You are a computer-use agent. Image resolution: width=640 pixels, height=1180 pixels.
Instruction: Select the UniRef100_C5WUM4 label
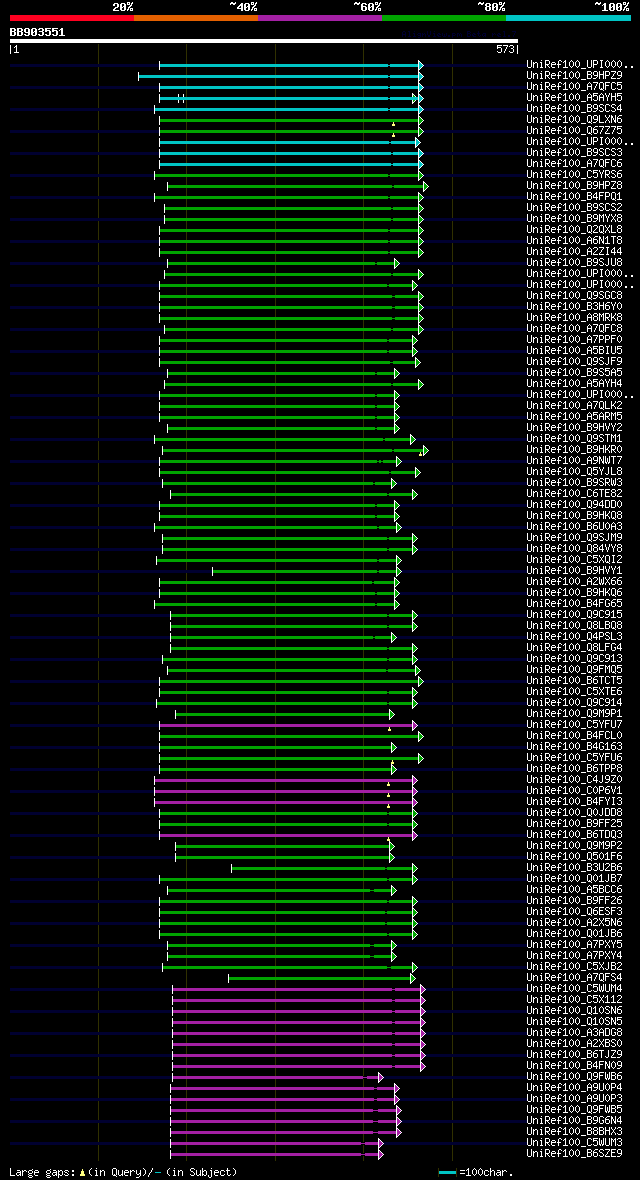[574, 989]
